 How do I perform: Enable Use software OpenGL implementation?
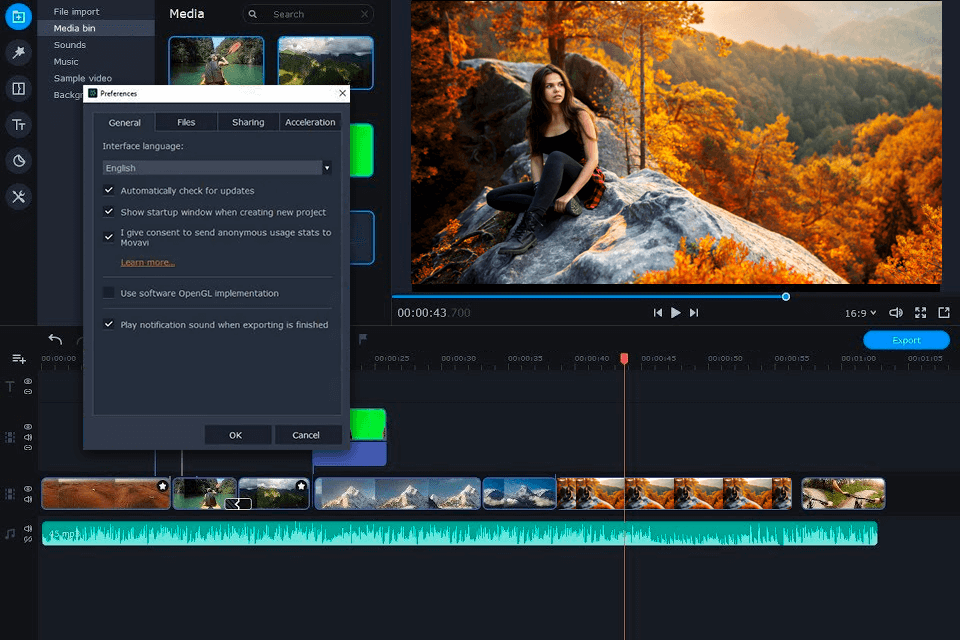pos(109,293)
